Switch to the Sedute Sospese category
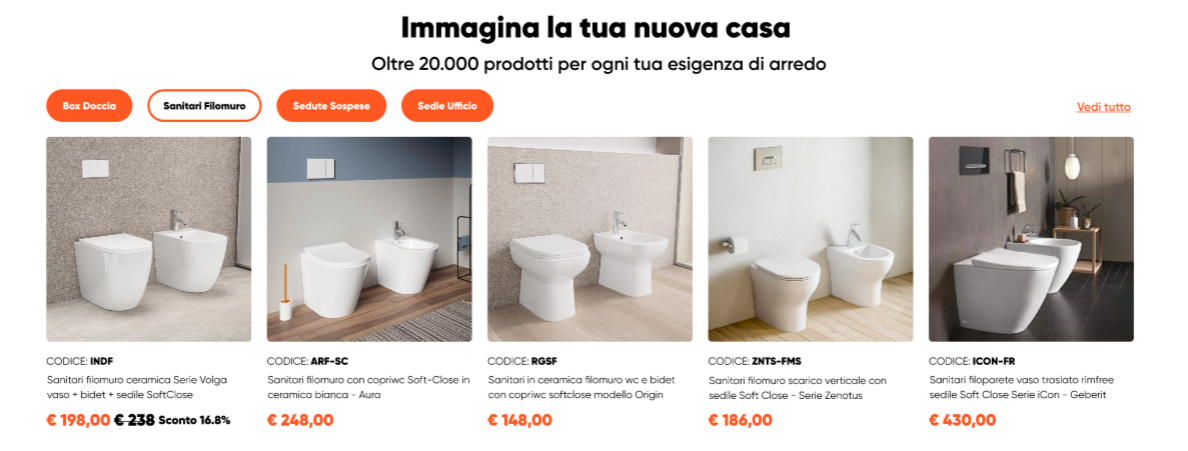Viewport: 1188px width, 451px height. click(x=331, y=105)
